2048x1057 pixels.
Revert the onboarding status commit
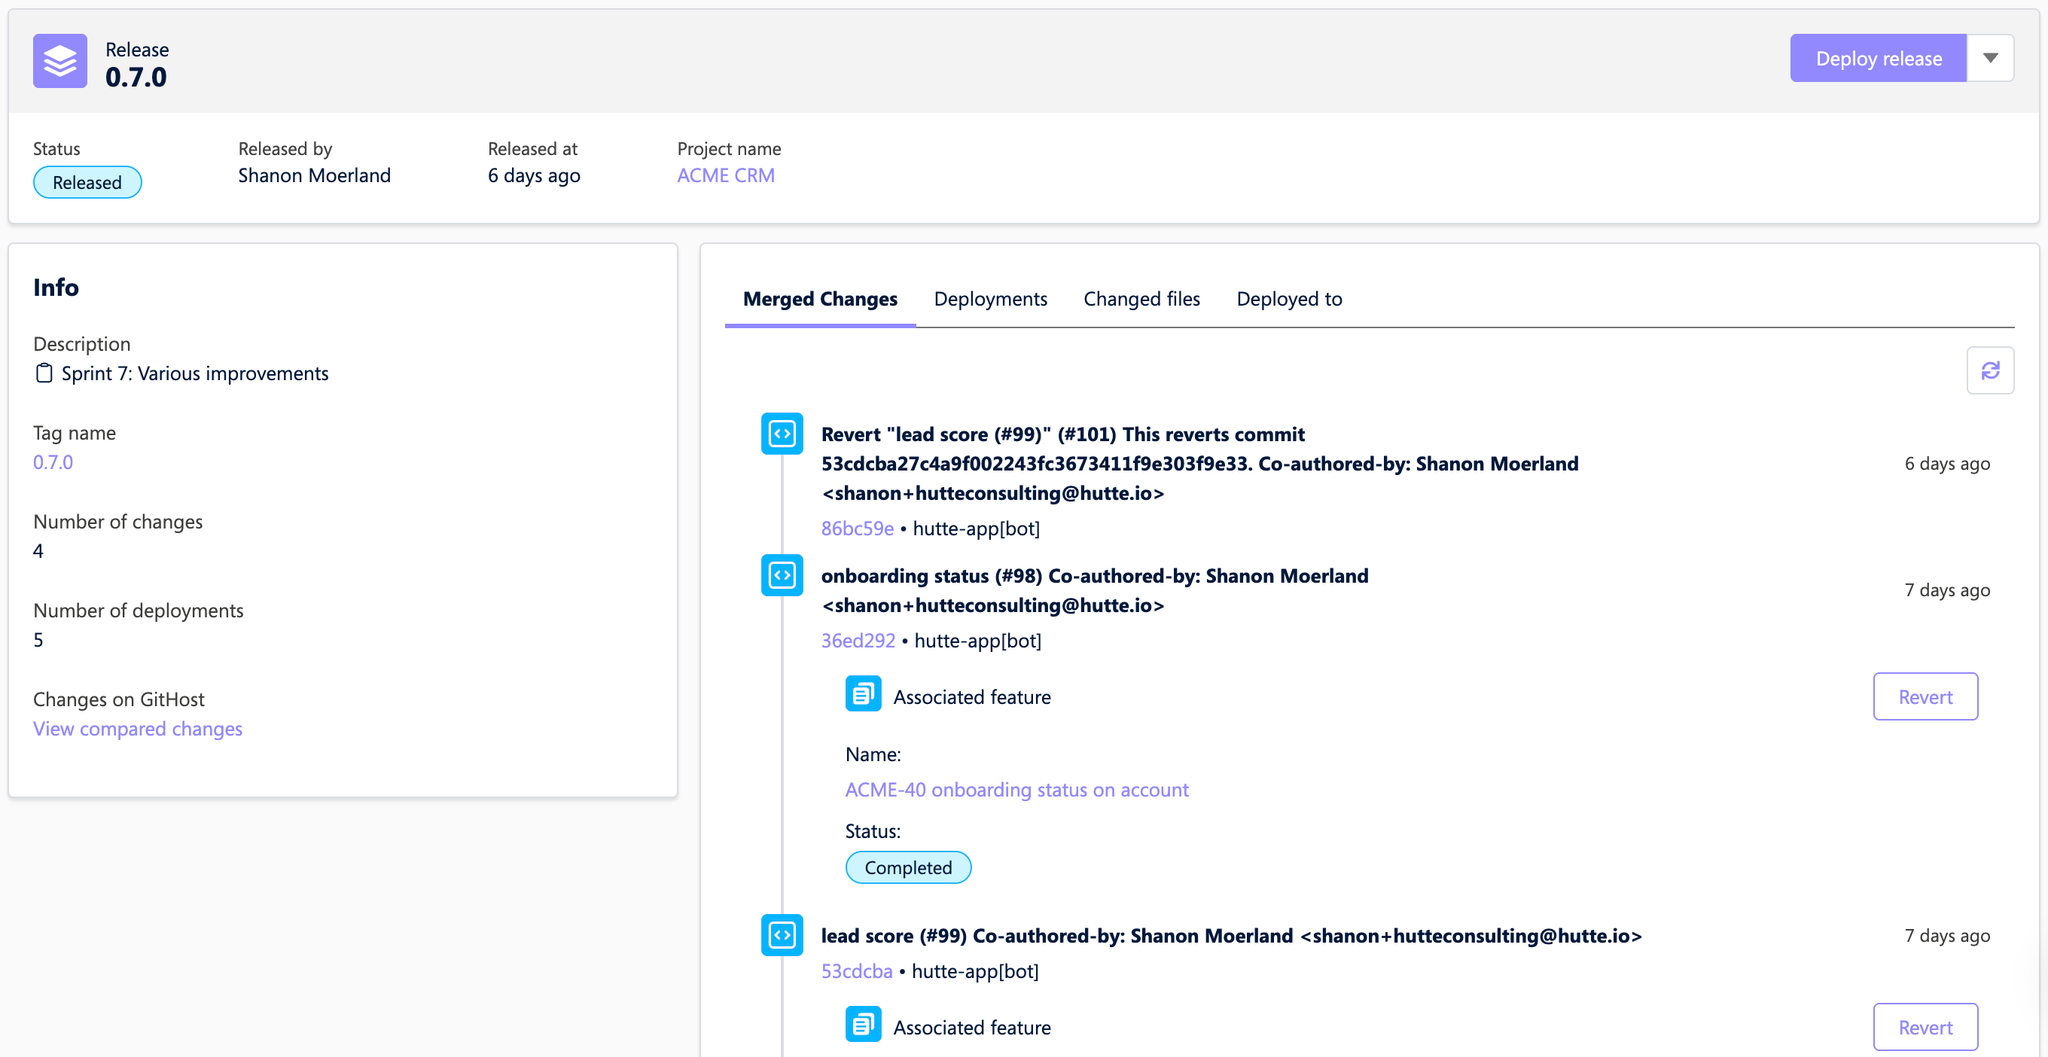[x=1925, y=697]
